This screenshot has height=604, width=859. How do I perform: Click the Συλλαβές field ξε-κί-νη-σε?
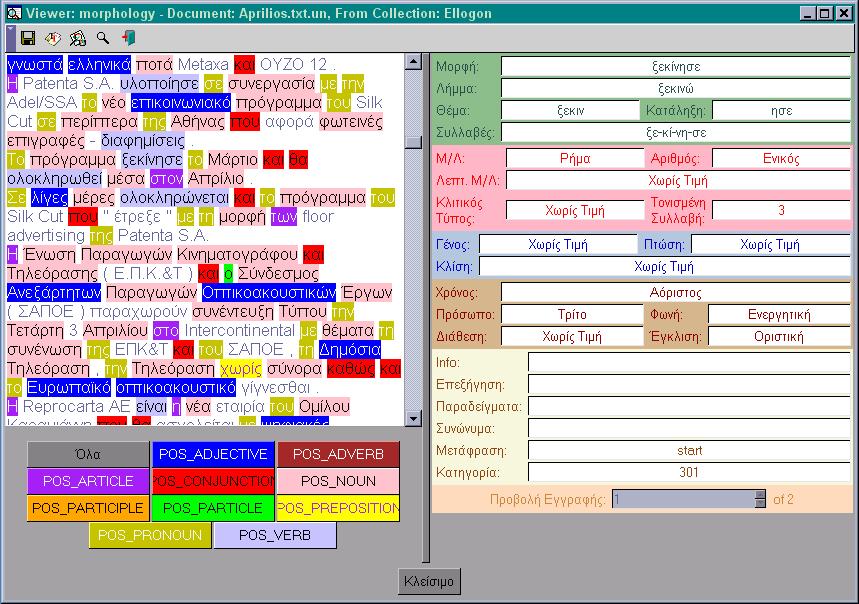[x=675, y=133]
